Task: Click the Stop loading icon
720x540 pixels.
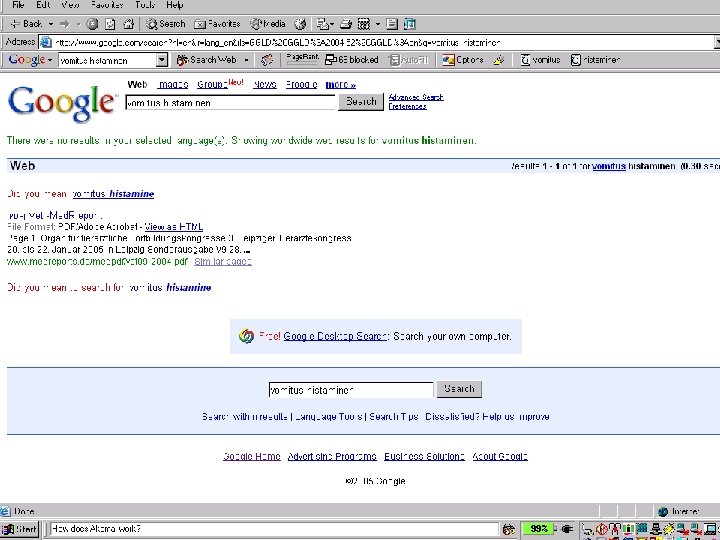Action: 92,24
